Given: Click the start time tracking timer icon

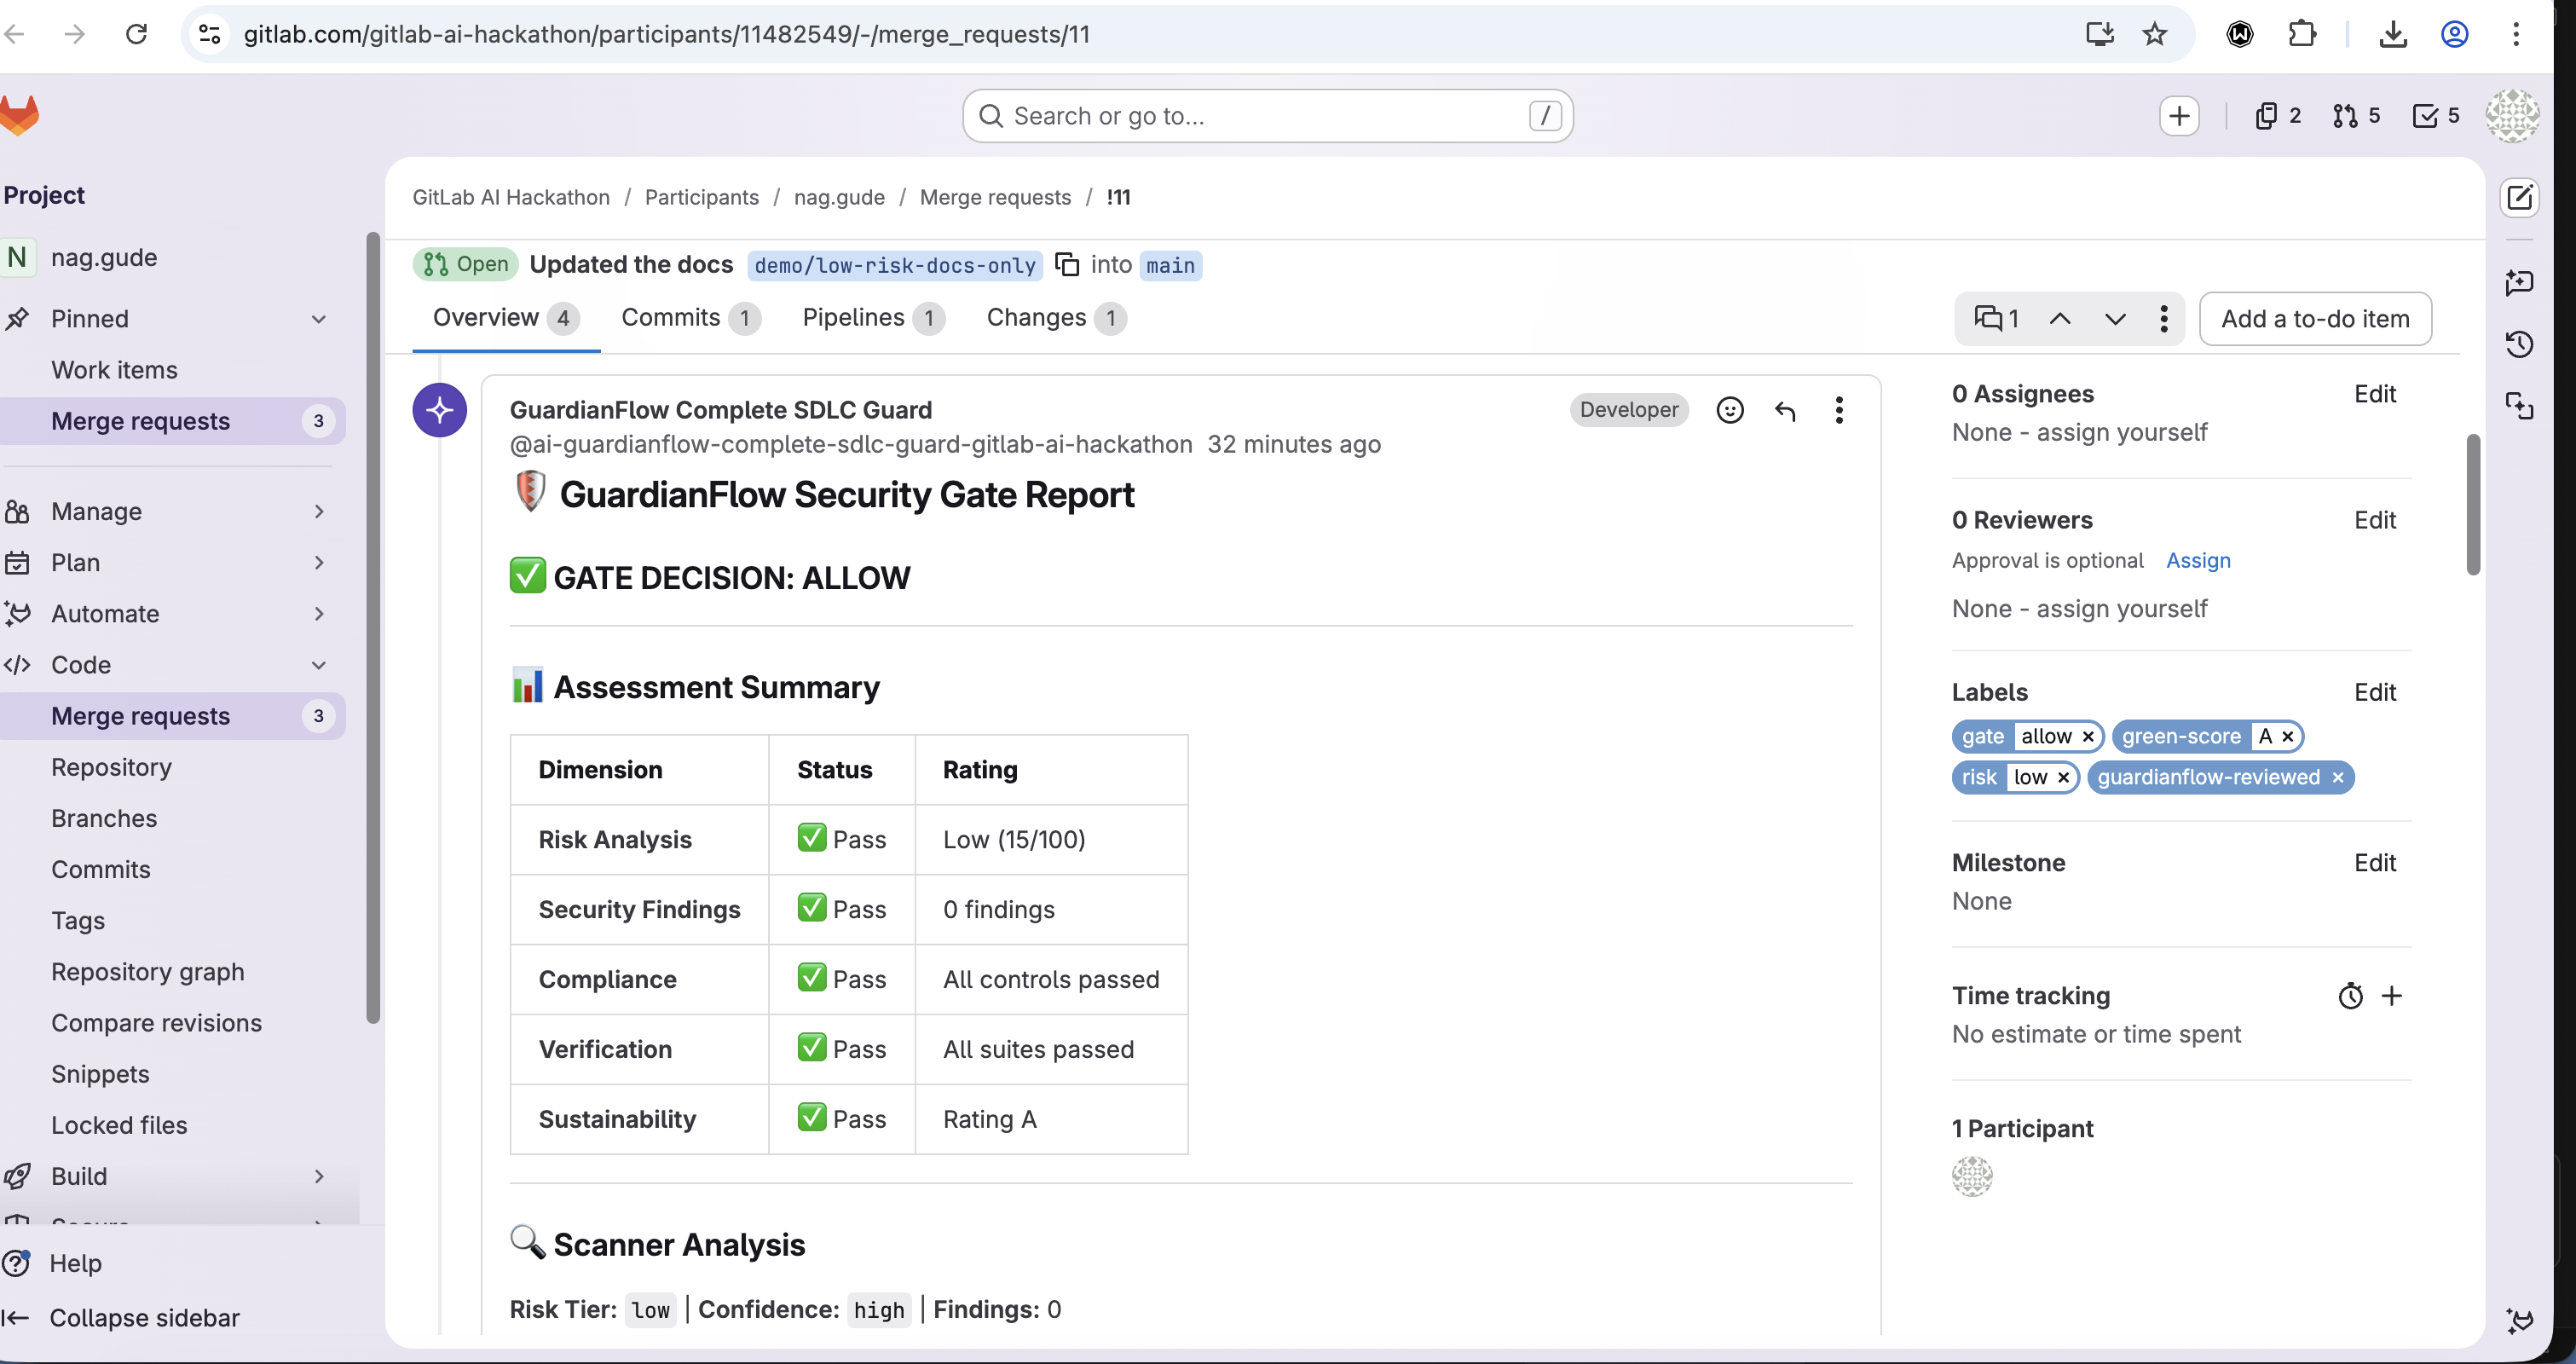Looking at the screenshot, I should tap(2350, 996).
